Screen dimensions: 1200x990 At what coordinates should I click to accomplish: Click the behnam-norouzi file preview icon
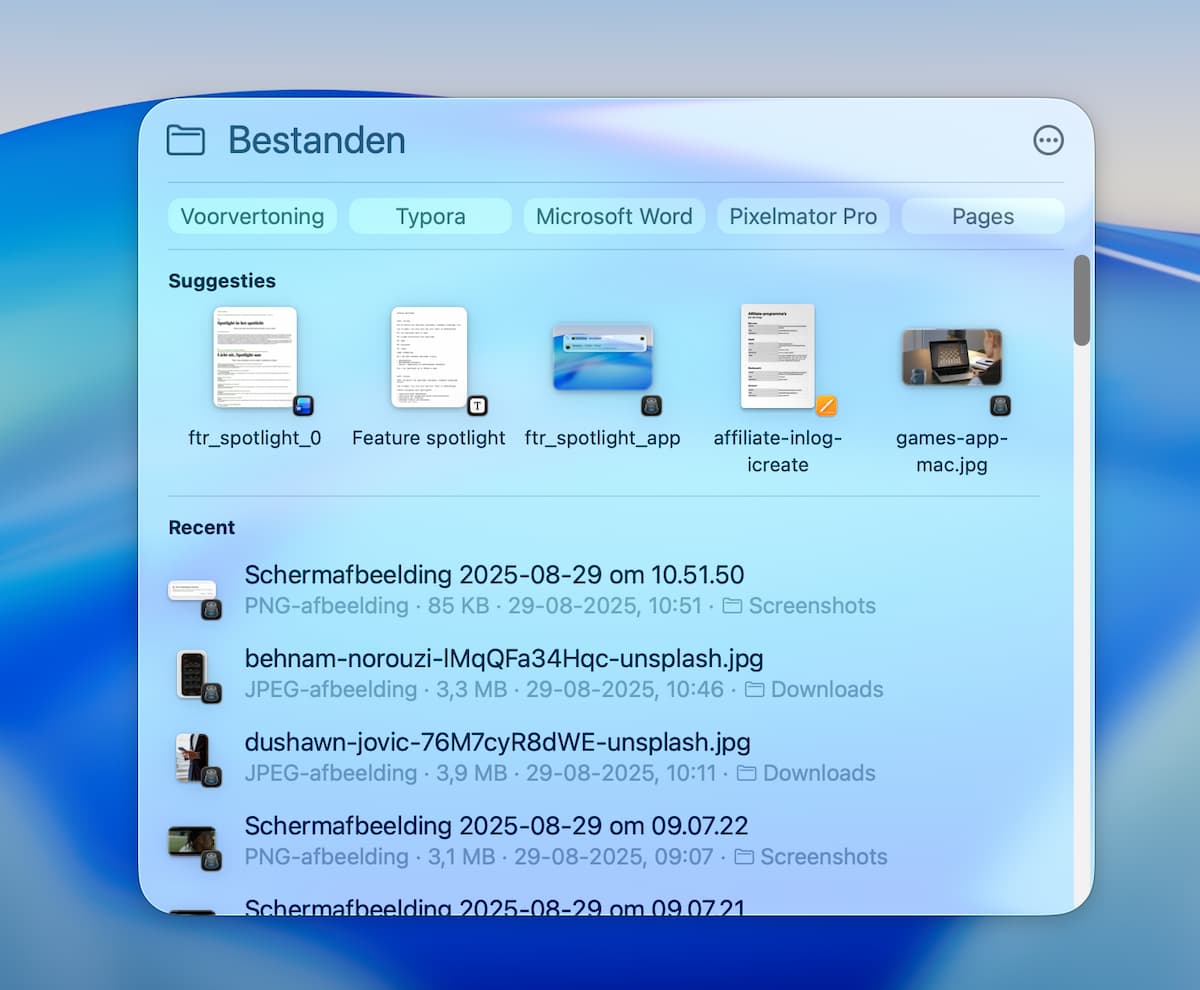193,674
